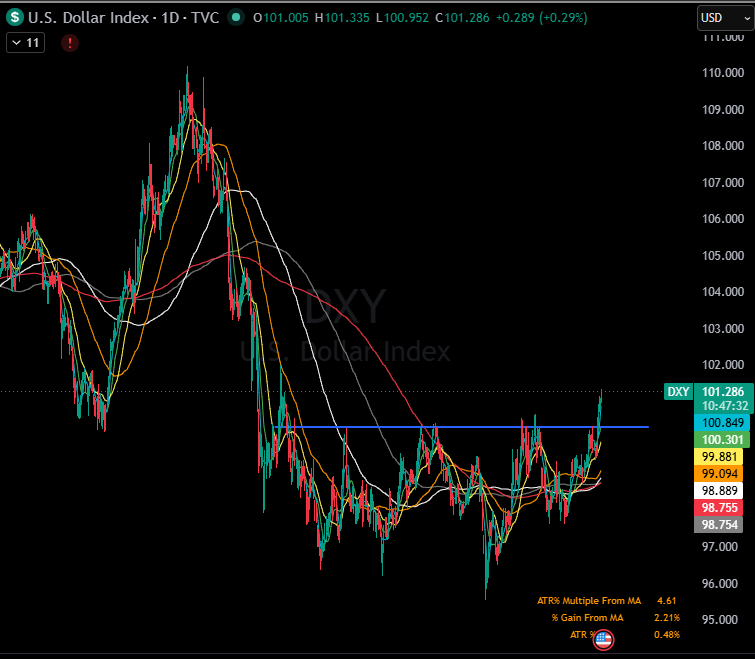The width and height of the screenshot is (755, 659).
Task: Click the low value L100.952
Action: coord(403,18)
